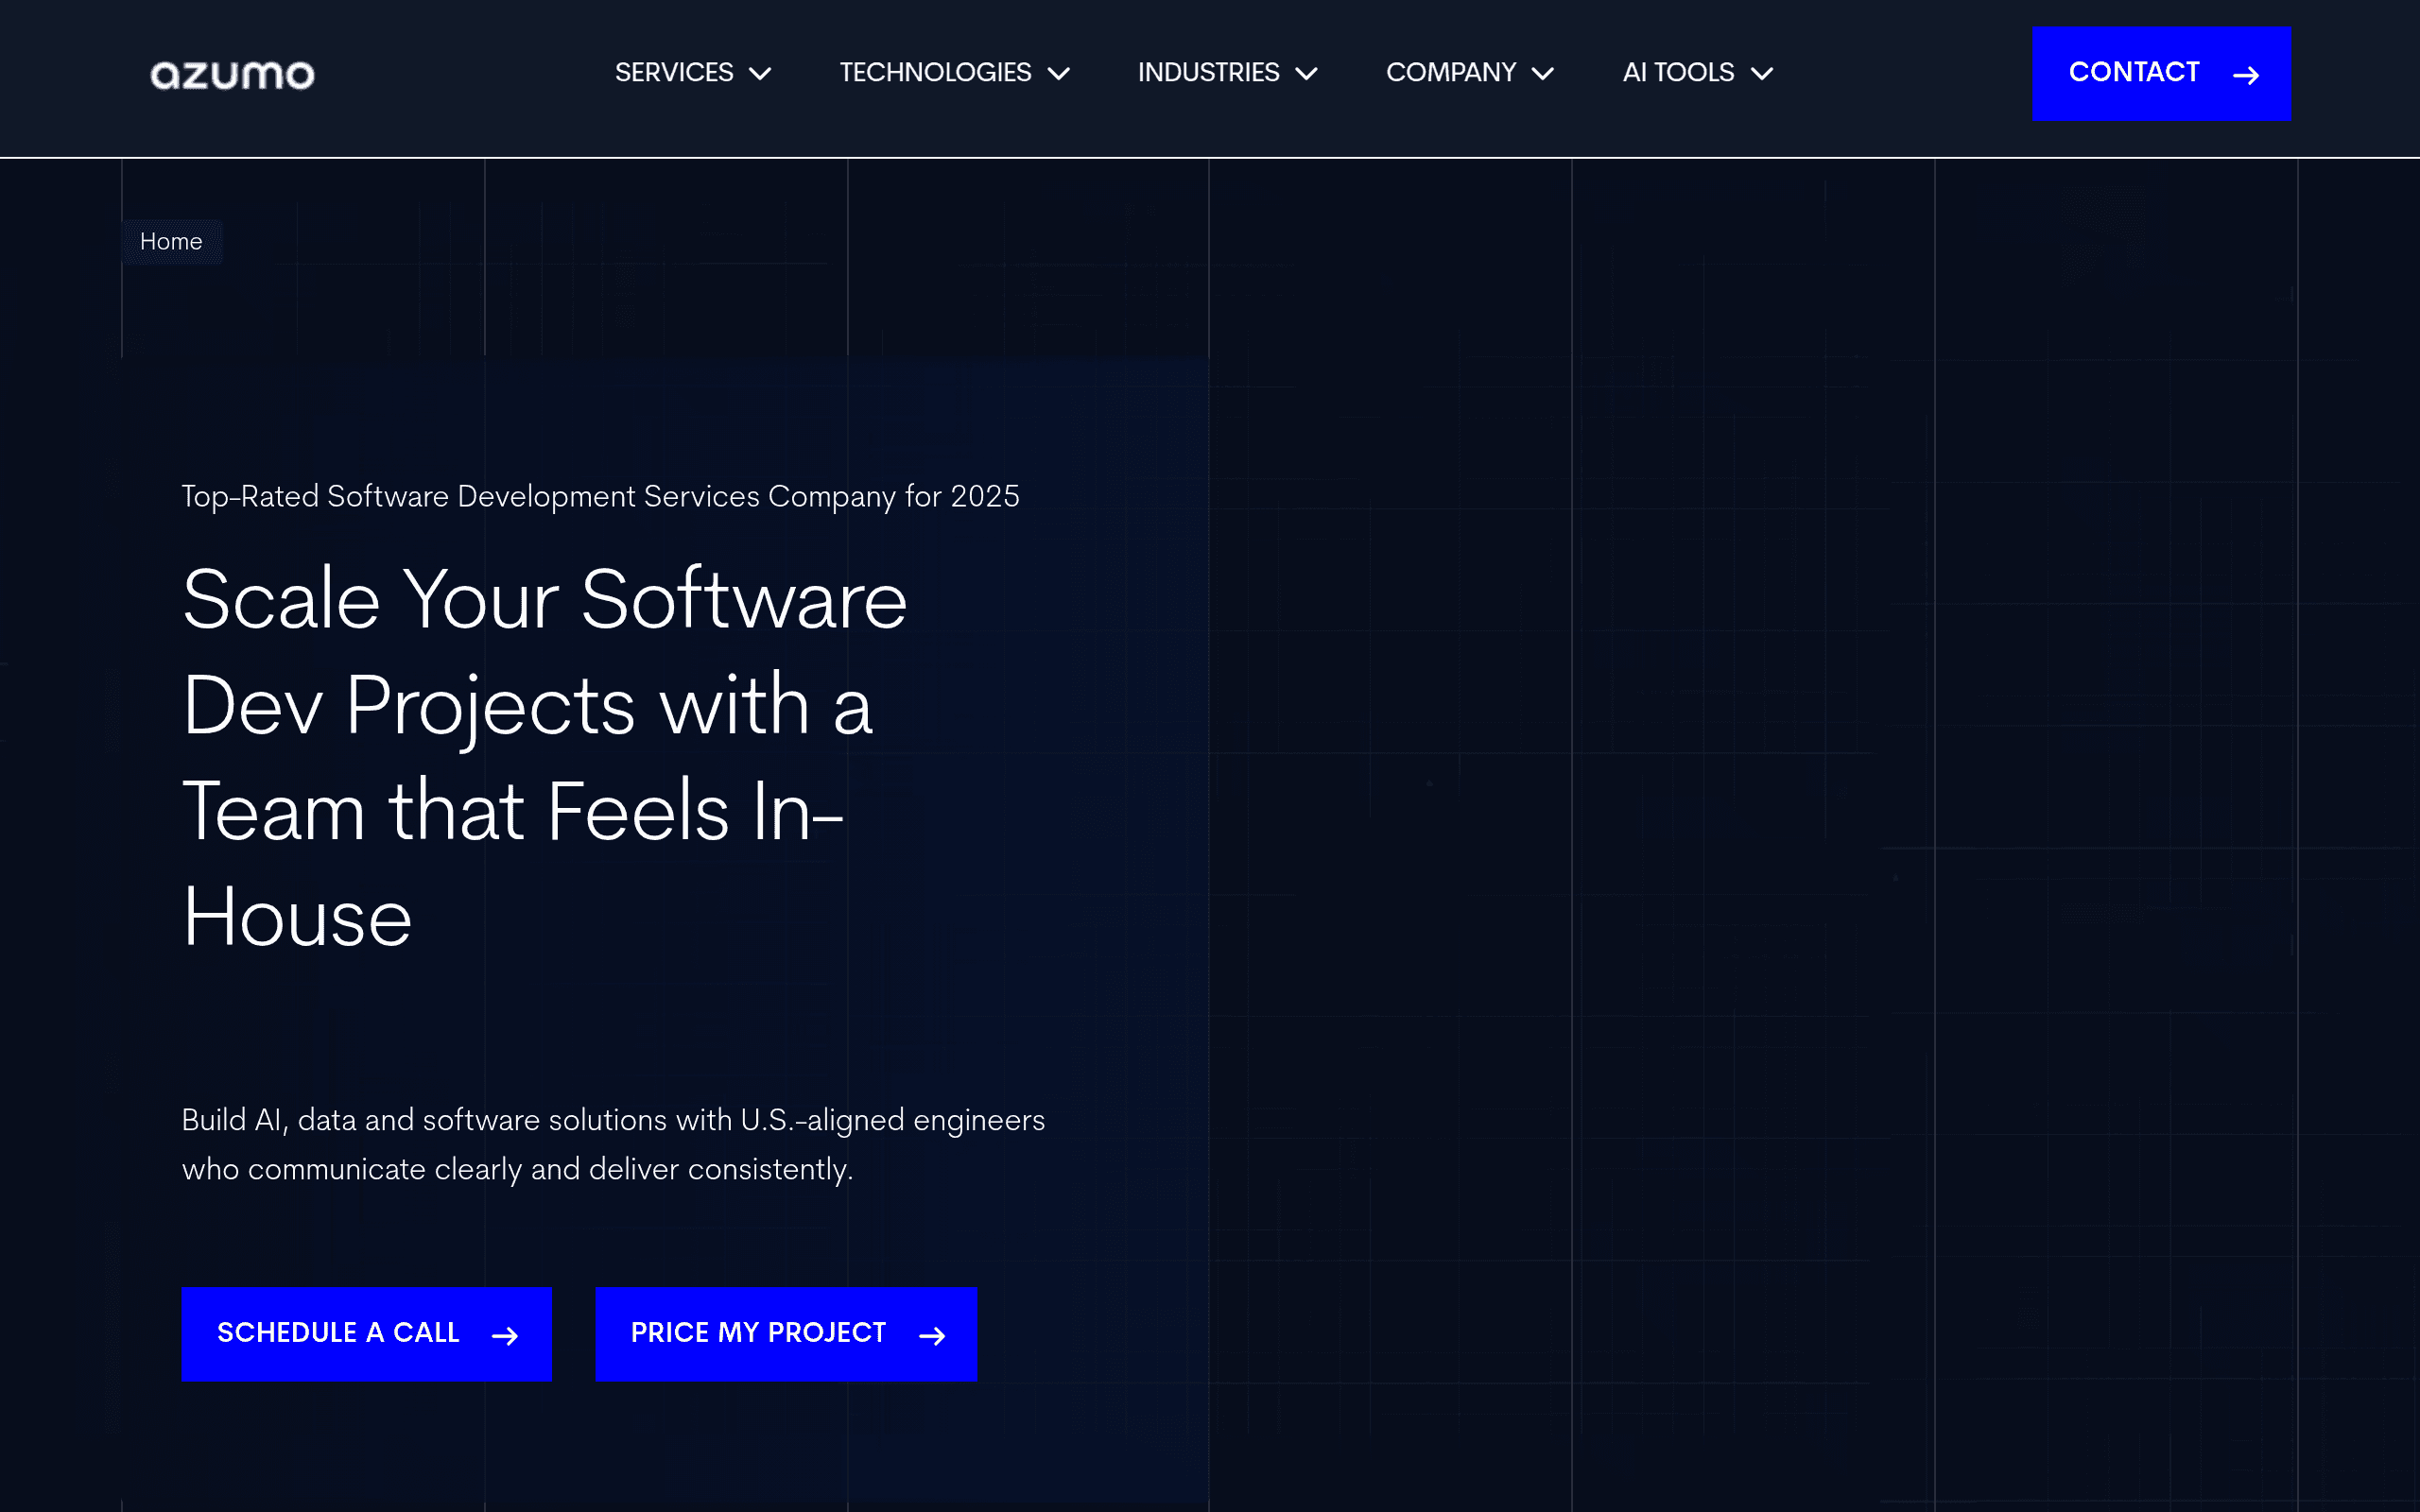Expand the Services dropdown chevron

click(760, 73)
